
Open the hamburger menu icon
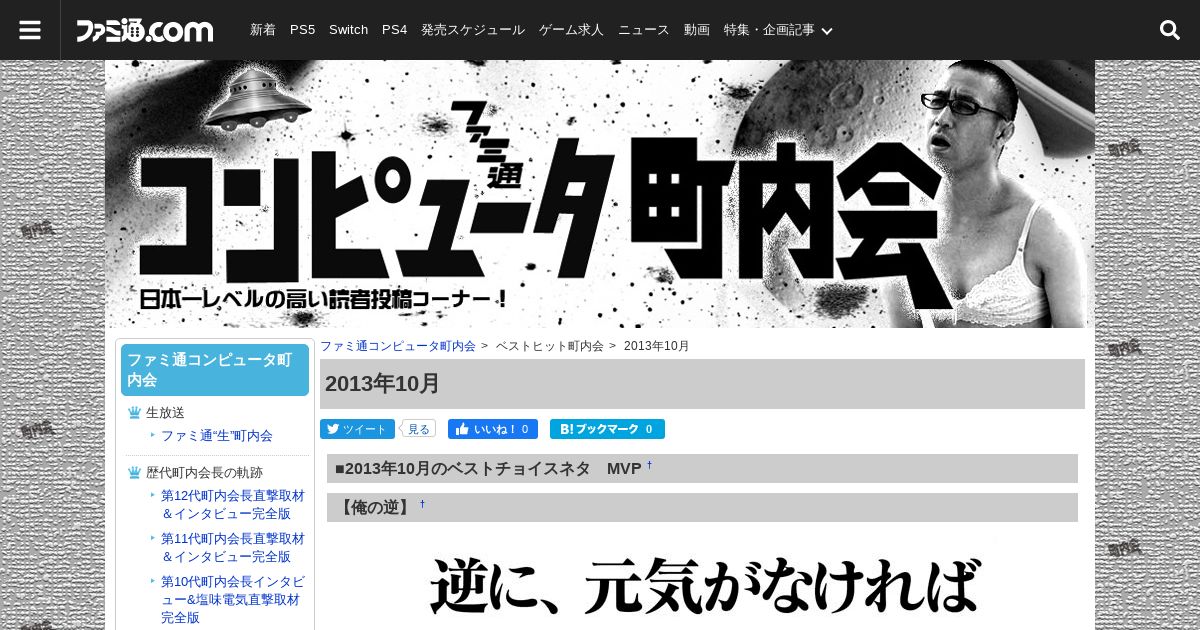30,30
